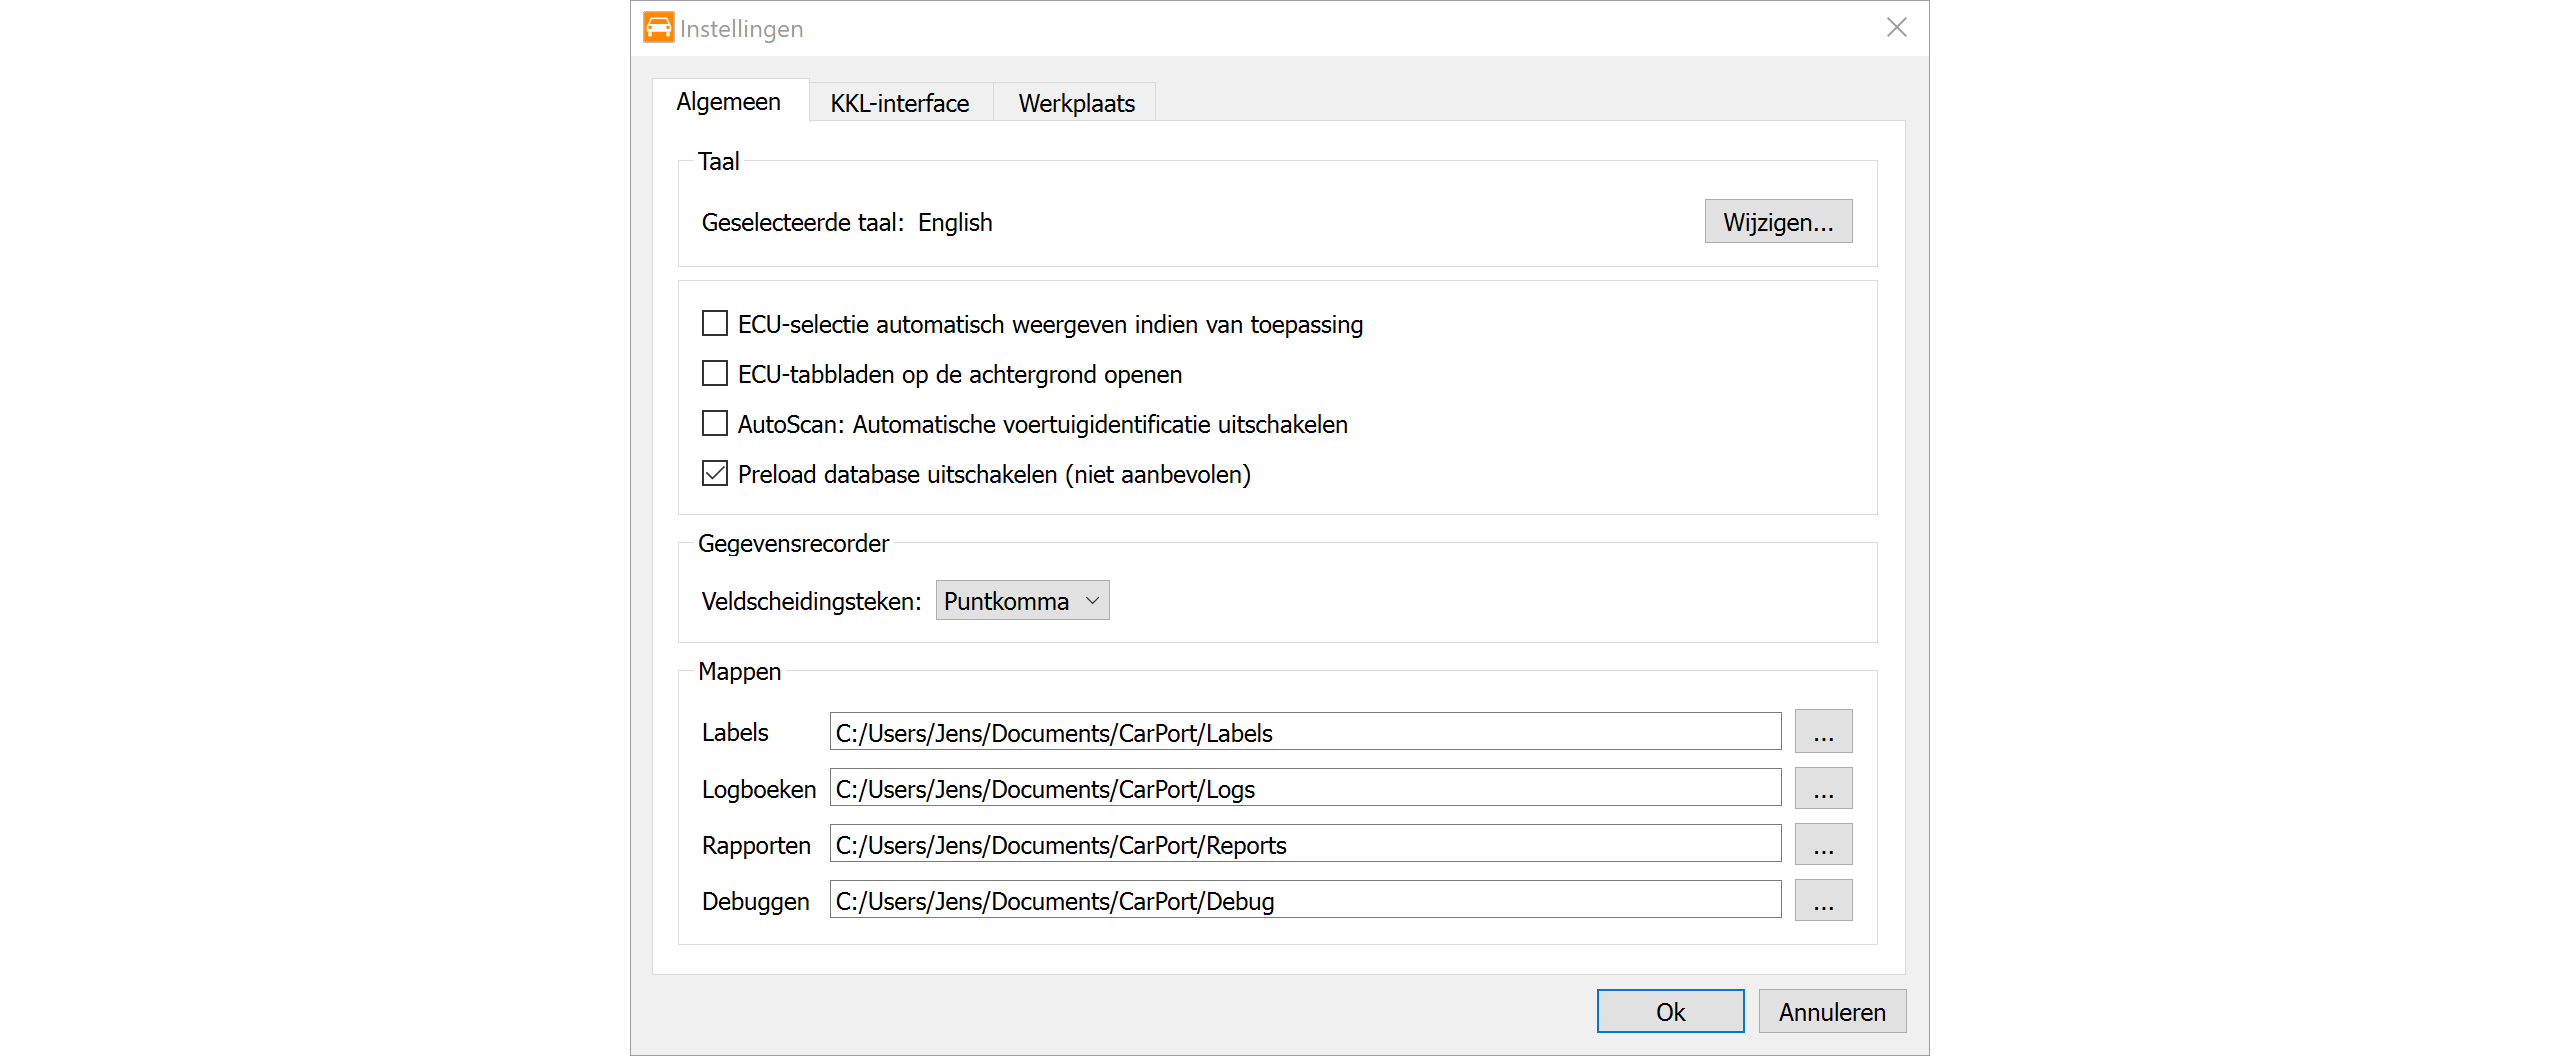2560x1056 pixels.
Task: Click the CarPort car icon in title bar
Action: [658, 28]
